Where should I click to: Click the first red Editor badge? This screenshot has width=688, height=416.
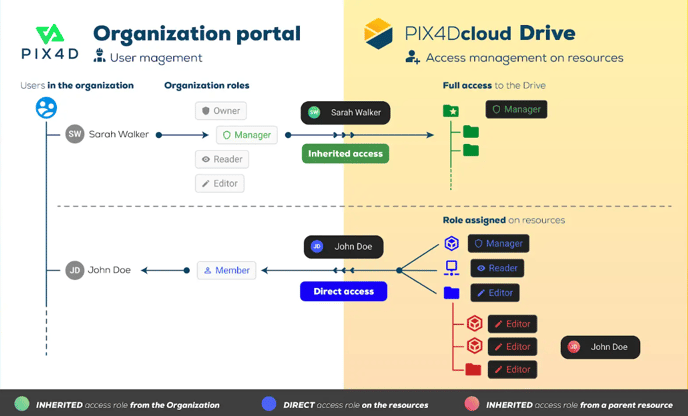click(512, 324)
